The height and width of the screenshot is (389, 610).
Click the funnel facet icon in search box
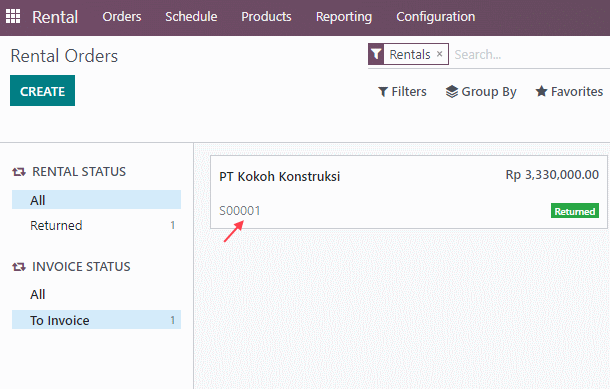[x=376, y=54]
